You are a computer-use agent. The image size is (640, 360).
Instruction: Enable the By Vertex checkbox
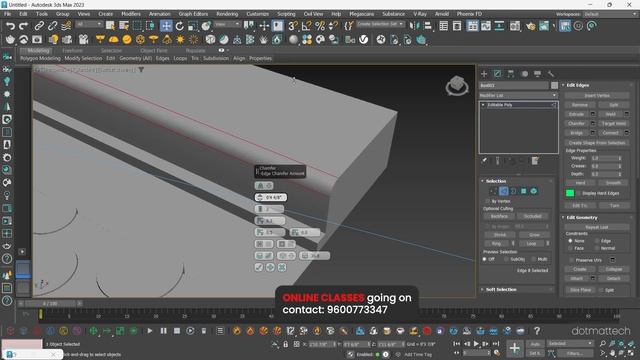488,201
